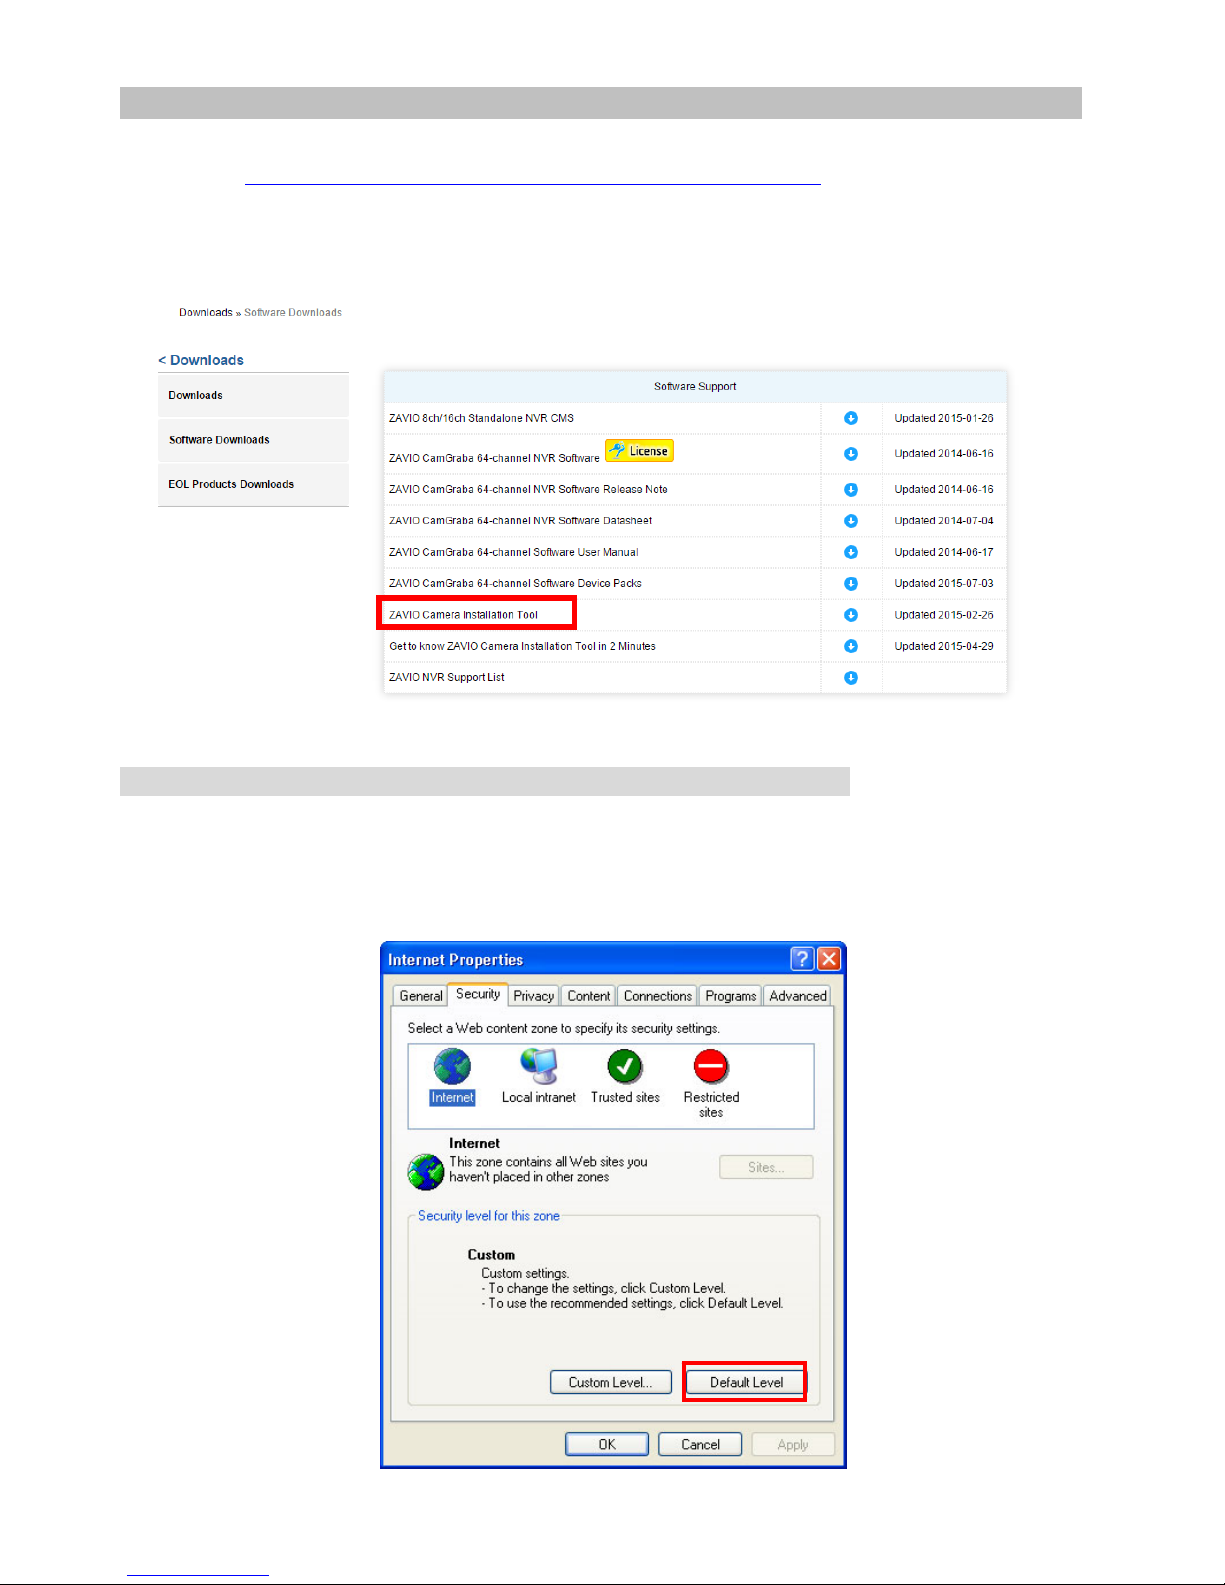Select the Internet zone globe icon
This screenshot has height=1585, width=1225.
coord(452,1068)
